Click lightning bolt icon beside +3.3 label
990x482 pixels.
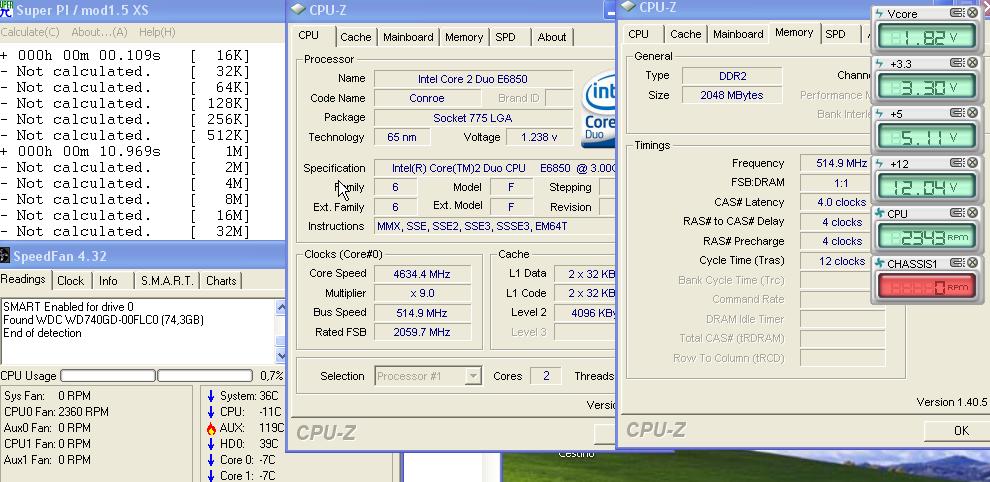880,63
